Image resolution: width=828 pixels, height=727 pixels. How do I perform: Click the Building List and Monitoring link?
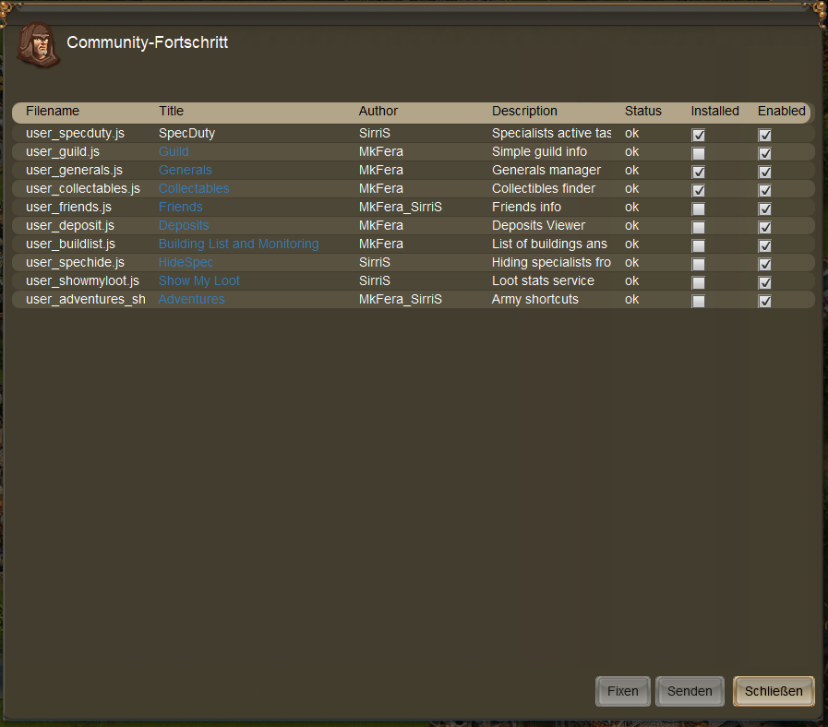[238, 244]
